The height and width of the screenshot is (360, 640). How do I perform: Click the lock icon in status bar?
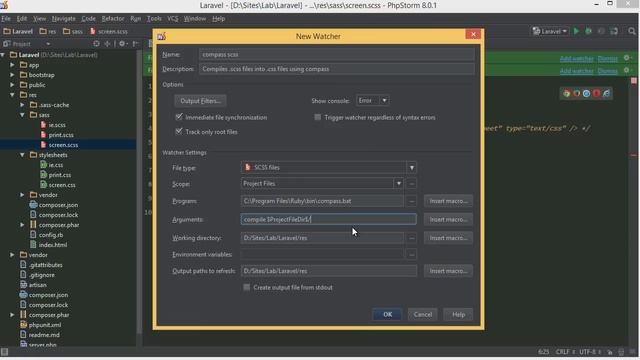click(610, 352)
